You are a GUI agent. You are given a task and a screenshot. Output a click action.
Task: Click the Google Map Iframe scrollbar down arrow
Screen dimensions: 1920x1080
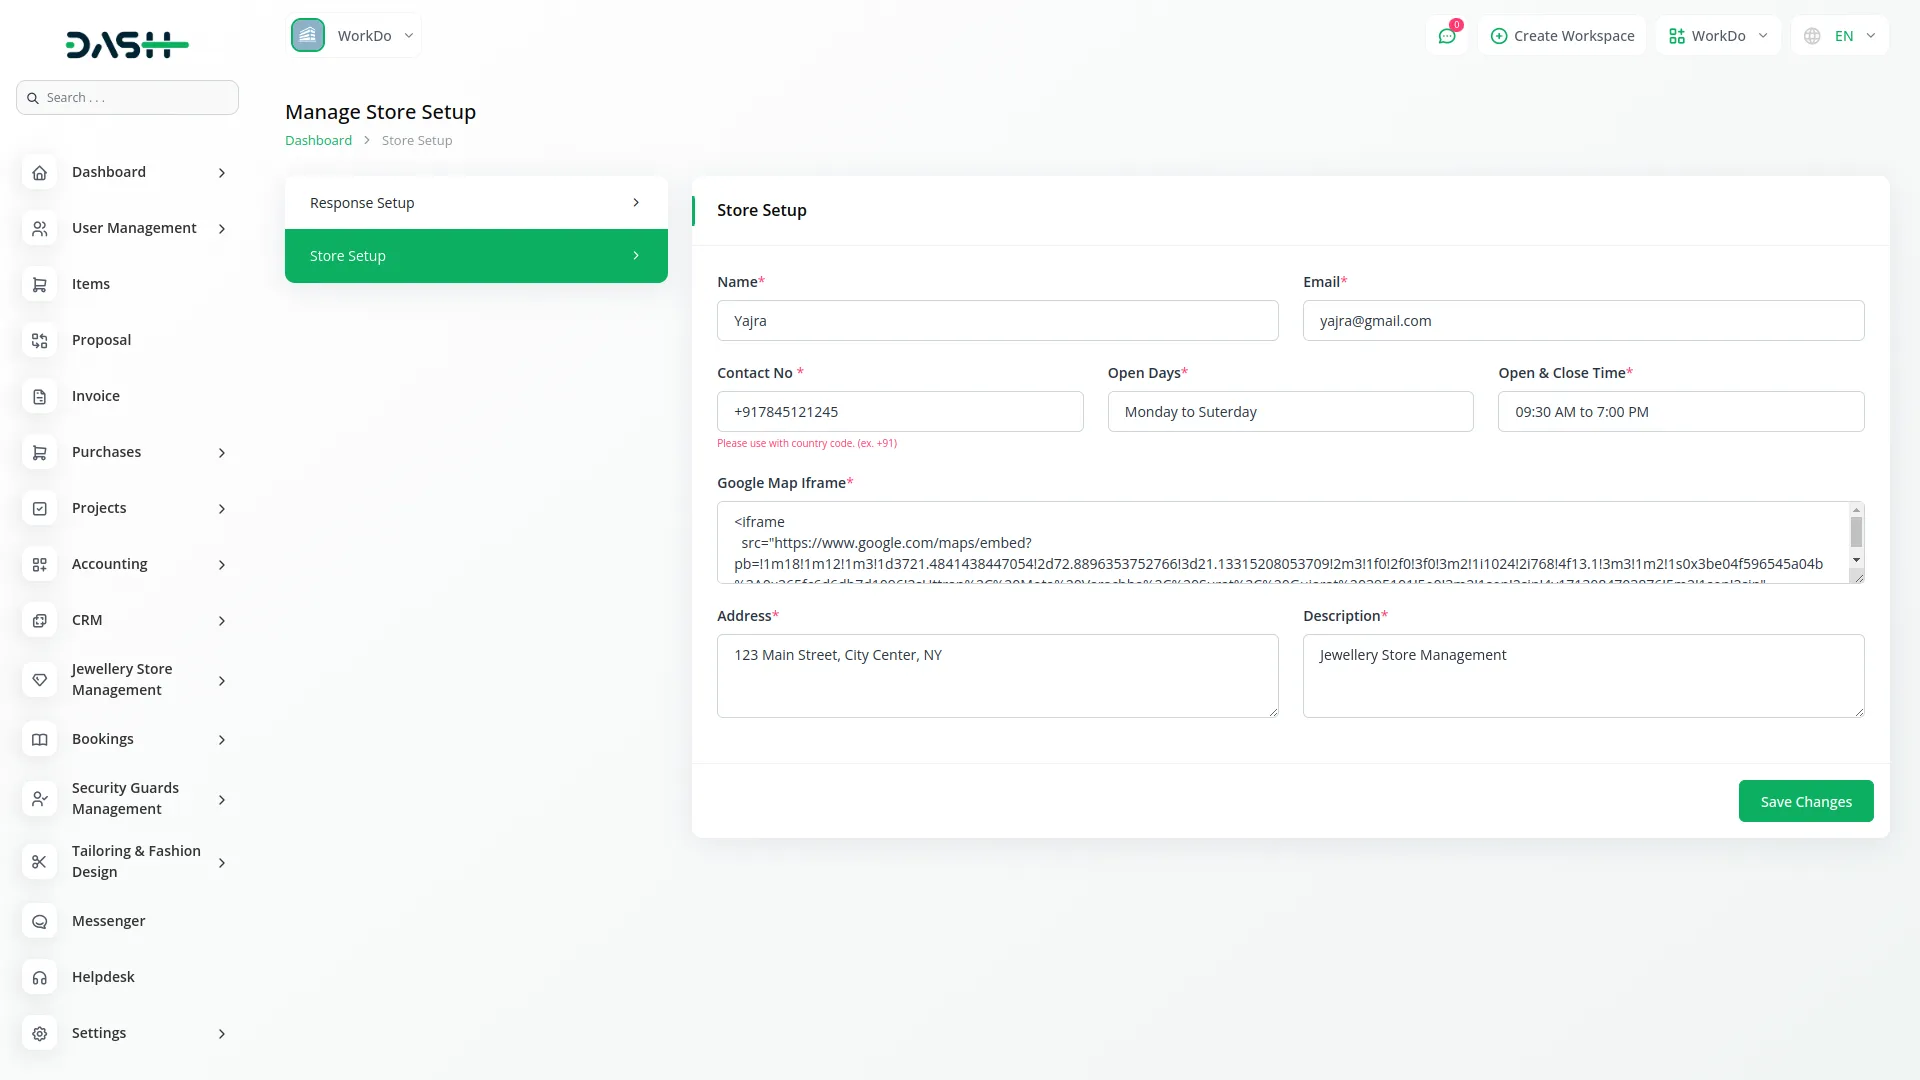[x=1856, y=560]
